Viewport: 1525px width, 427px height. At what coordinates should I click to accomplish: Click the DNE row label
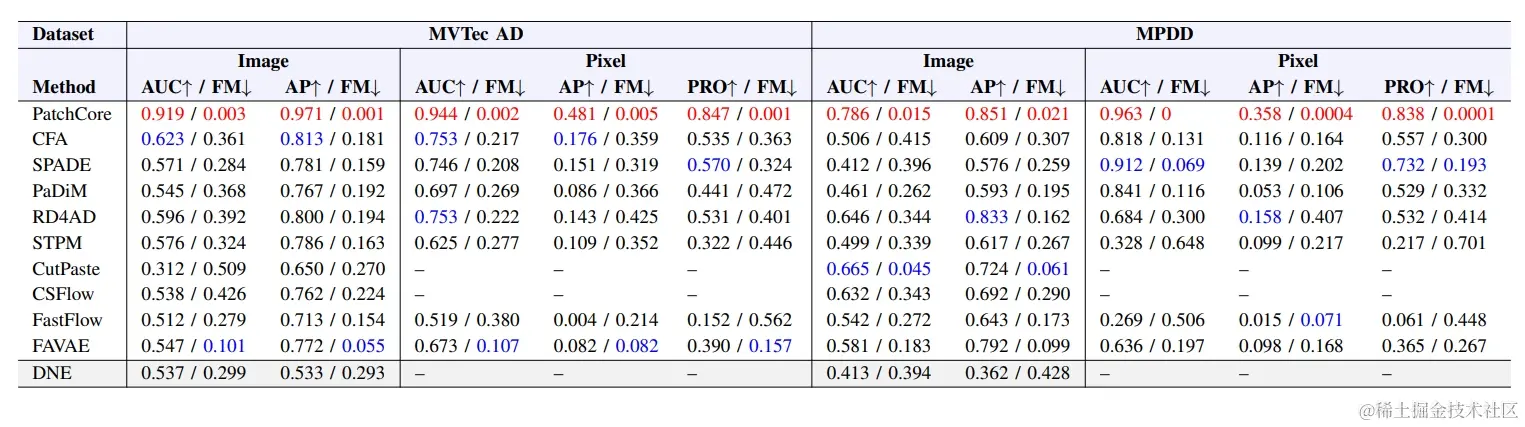tap(51, 374)
